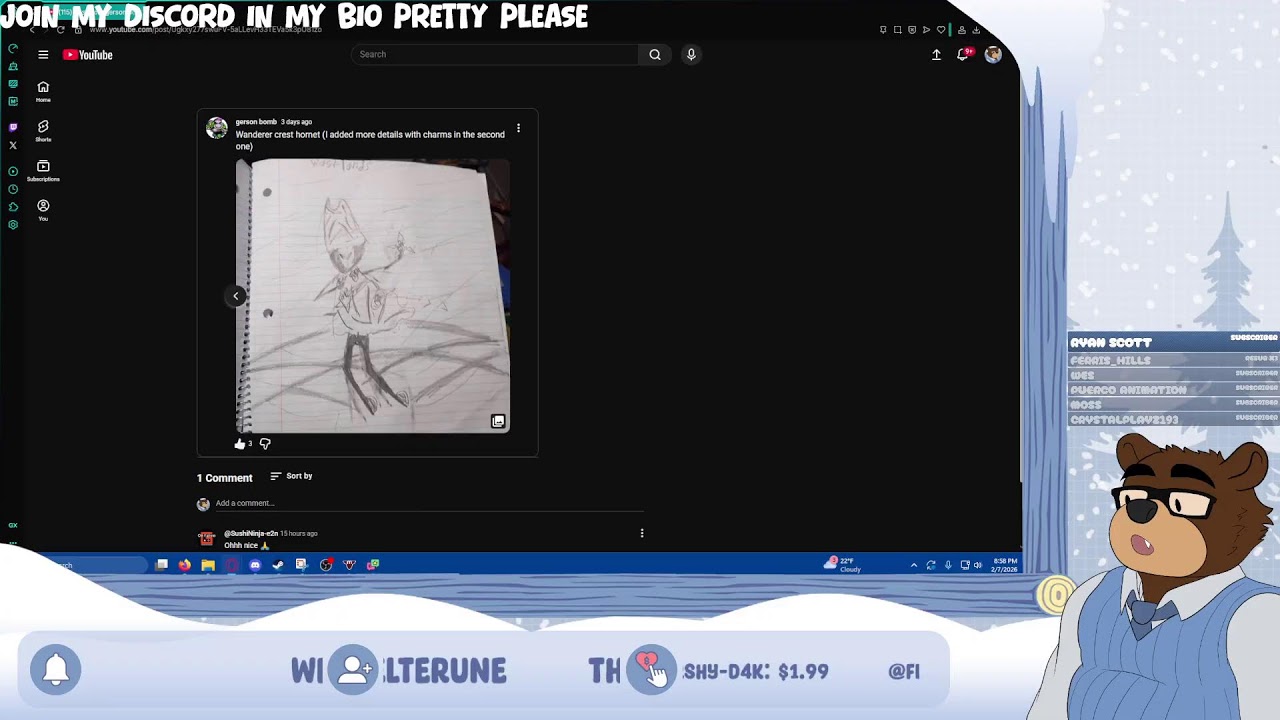The width and height of the screenshot is (1280, 720).
Task: Open File Explorer from the taskbar
Action: tap(208, 565)
